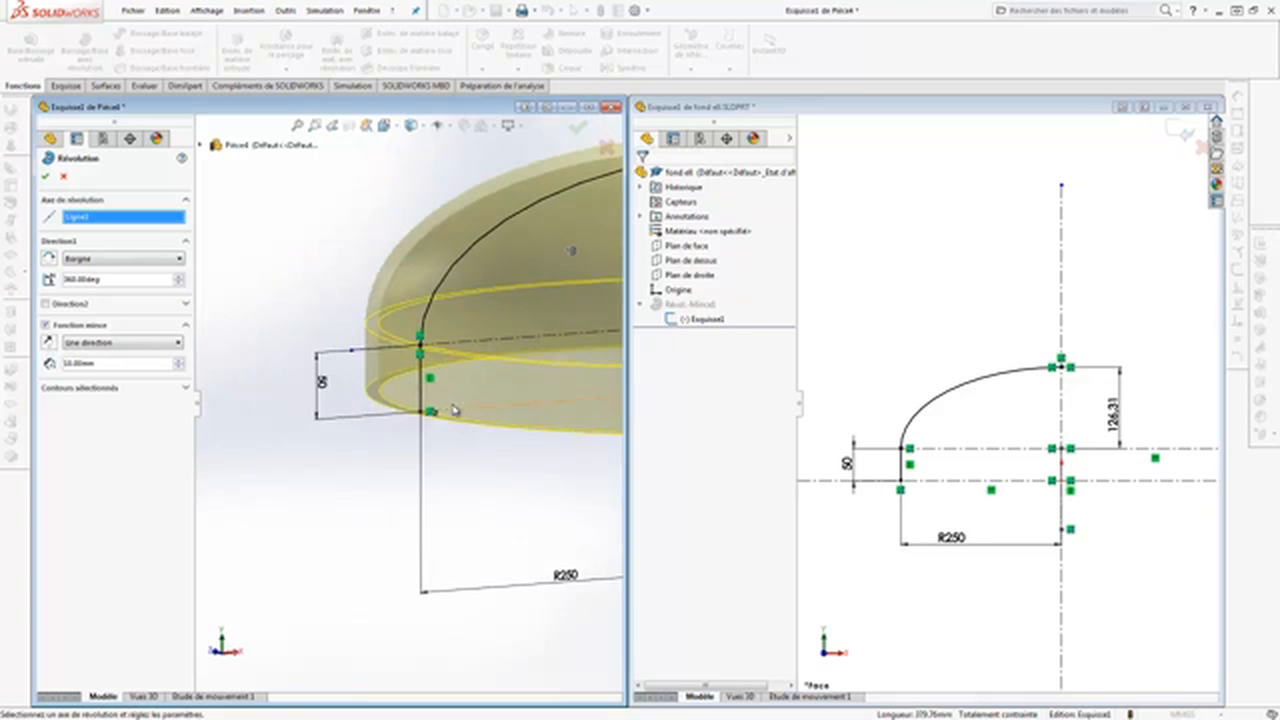Open the Une direction thin feature dropdown
The width and height of the screenshot is (1280, 720).
(x=123, y=343)
